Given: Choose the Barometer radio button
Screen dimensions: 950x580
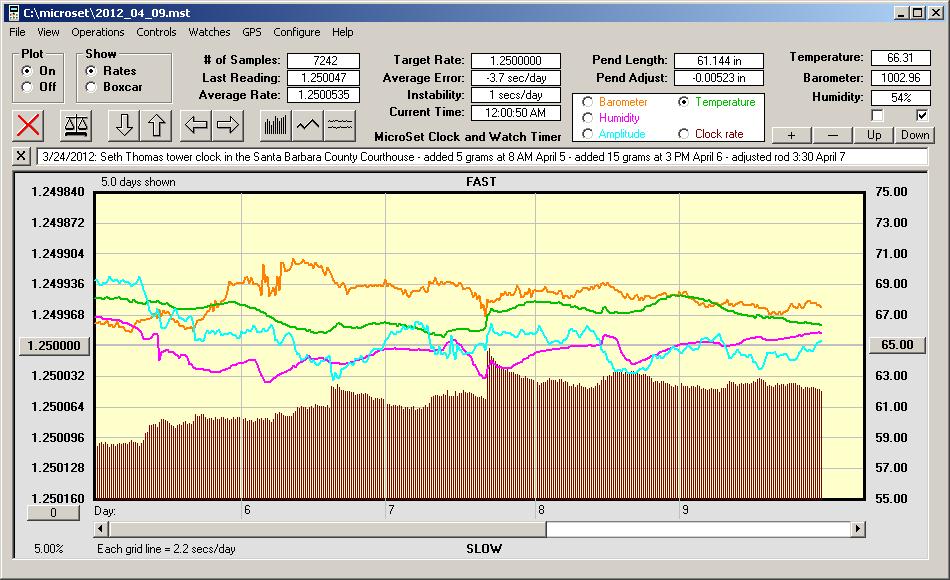Looking at the screenshot, I should (587, 102).
